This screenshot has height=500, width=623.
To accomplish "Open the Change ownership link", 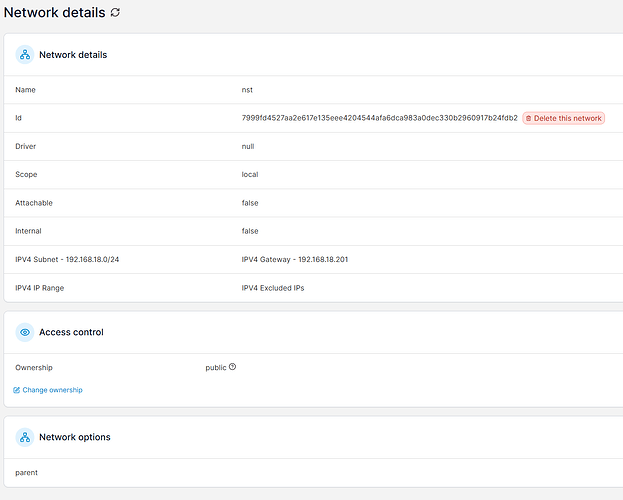I will (48, 390).
